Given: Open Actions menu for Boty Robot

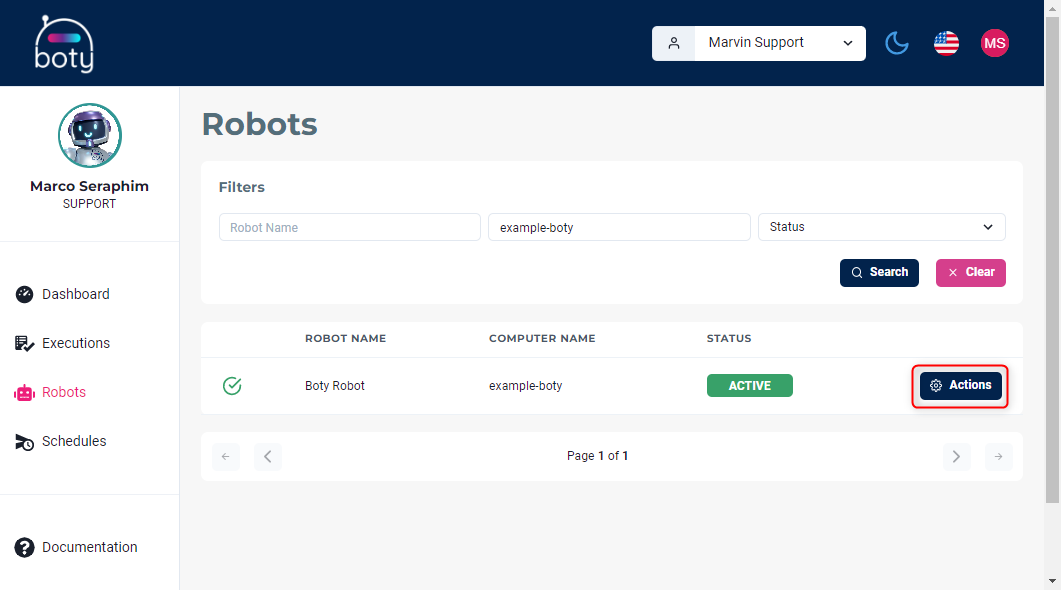Looking at the screenshot, I should tap(960, 386).
